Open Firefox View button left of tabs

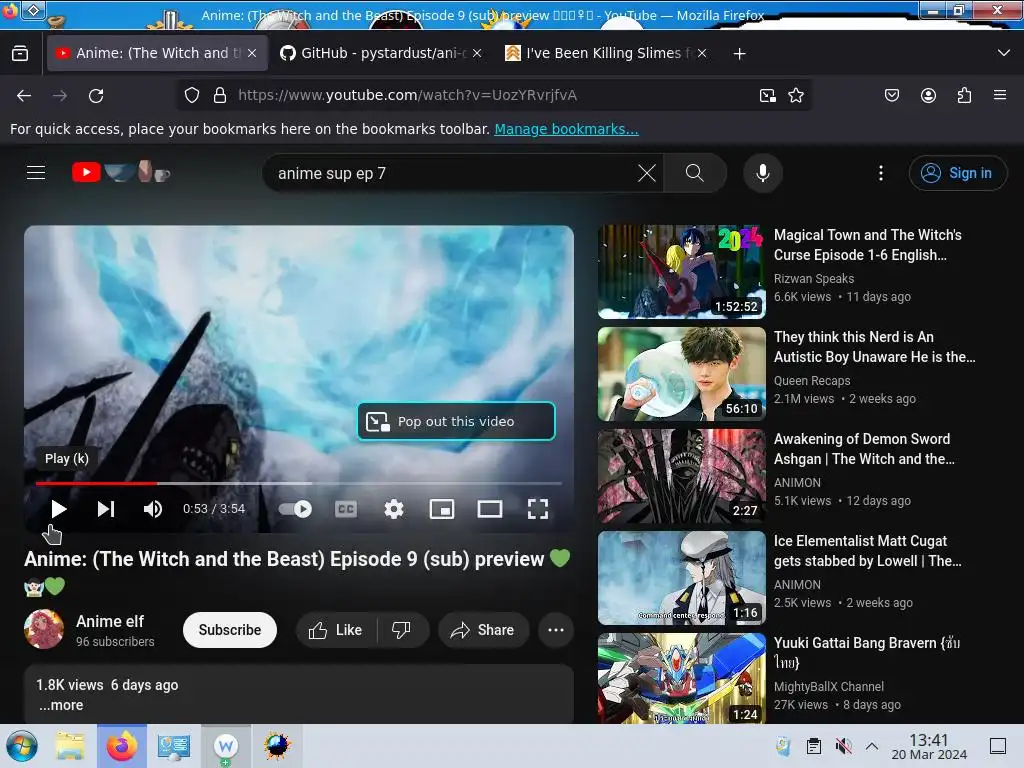click(x=20, y=53)
